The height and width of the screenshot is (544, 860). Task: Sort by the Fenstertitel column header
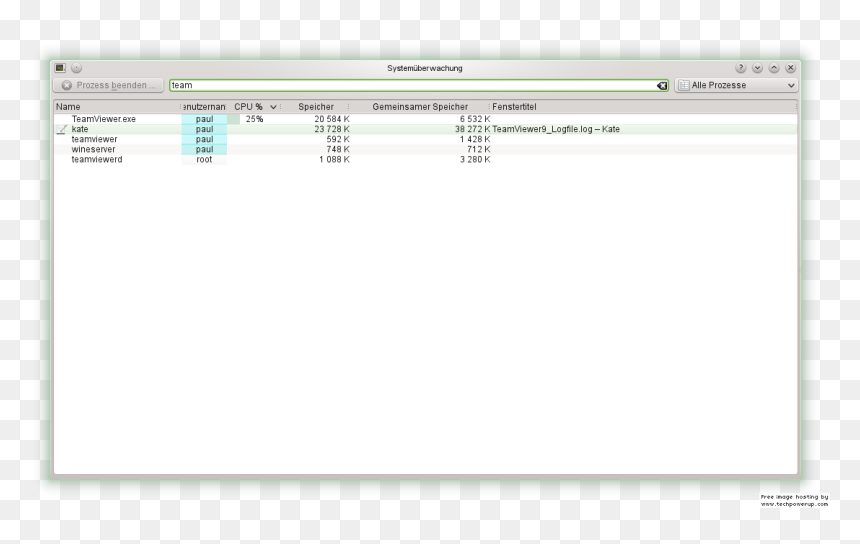pos(643,107)
